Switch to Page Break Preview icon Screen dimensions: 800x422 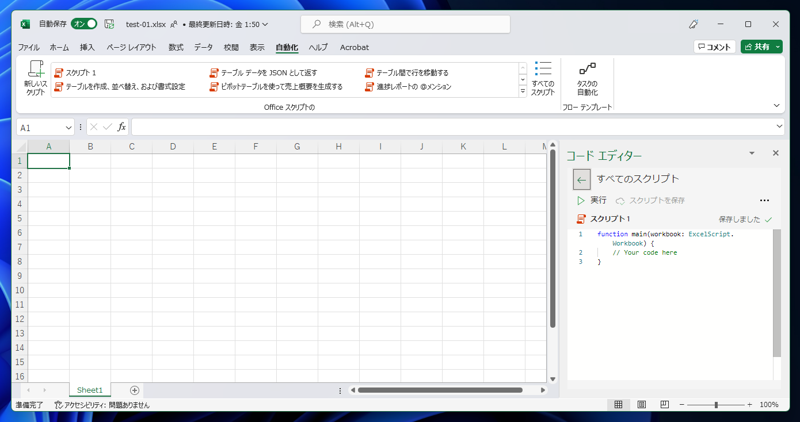664,405
